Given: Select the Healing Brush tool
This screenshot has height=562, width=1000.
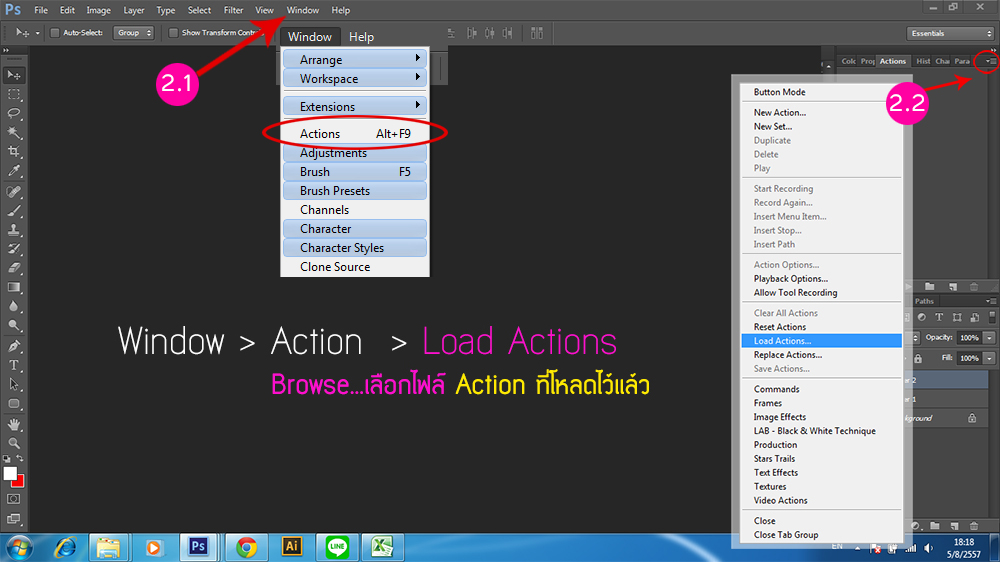Looking at the screenshot, I should (x=13, y=191).
